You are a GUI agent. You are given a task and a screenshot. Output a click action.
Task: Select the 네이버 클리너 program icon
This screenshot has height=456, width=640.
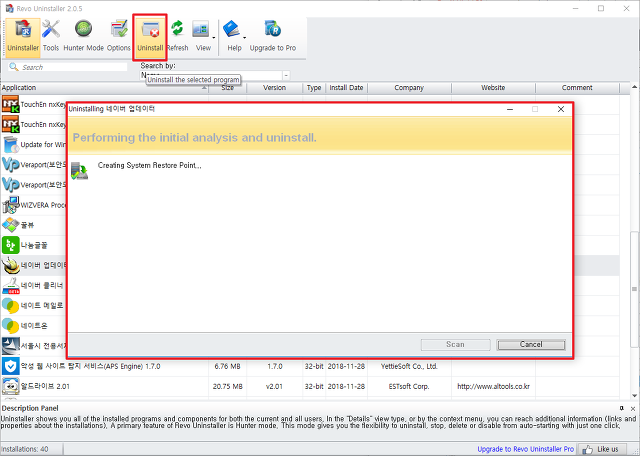10,285
